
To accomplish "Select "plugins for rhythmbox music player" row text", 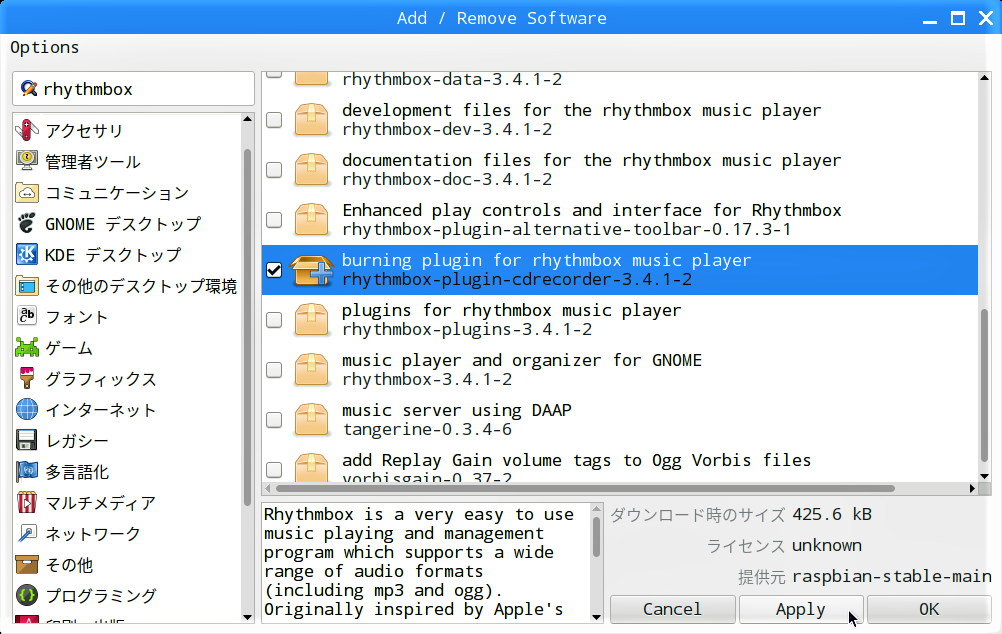I will coord(511,311).
